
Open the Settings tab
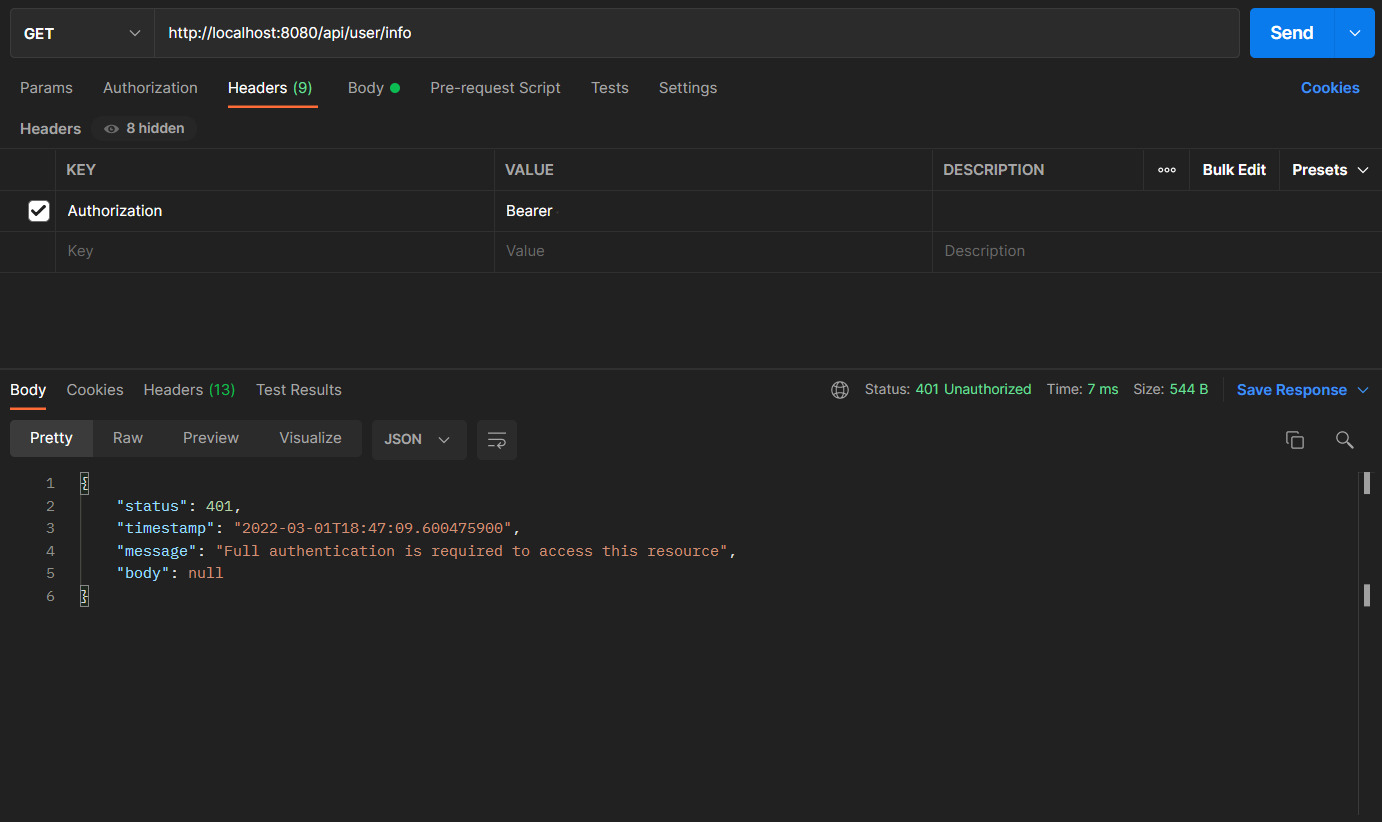coord(688,88)
